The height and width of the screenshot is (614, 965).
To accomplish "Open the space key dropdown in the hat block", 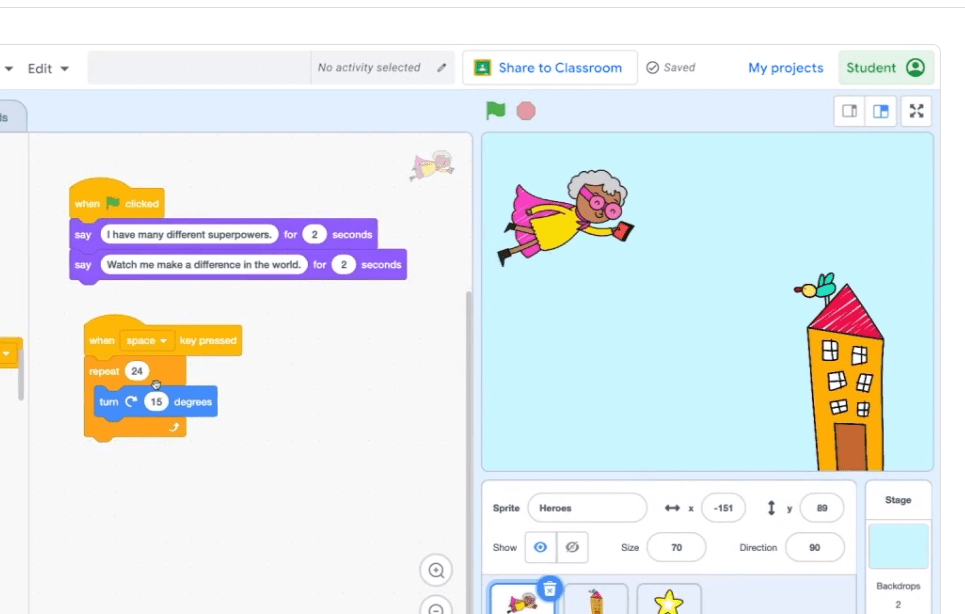I will pyautogui.click(x=147, y=340).
